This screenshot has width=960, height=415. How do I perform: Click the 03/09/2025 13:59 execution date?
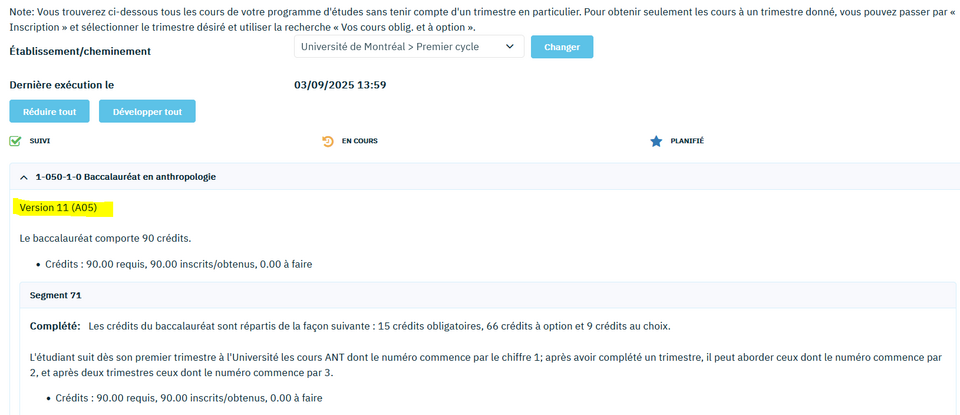(x=340, y=85)
